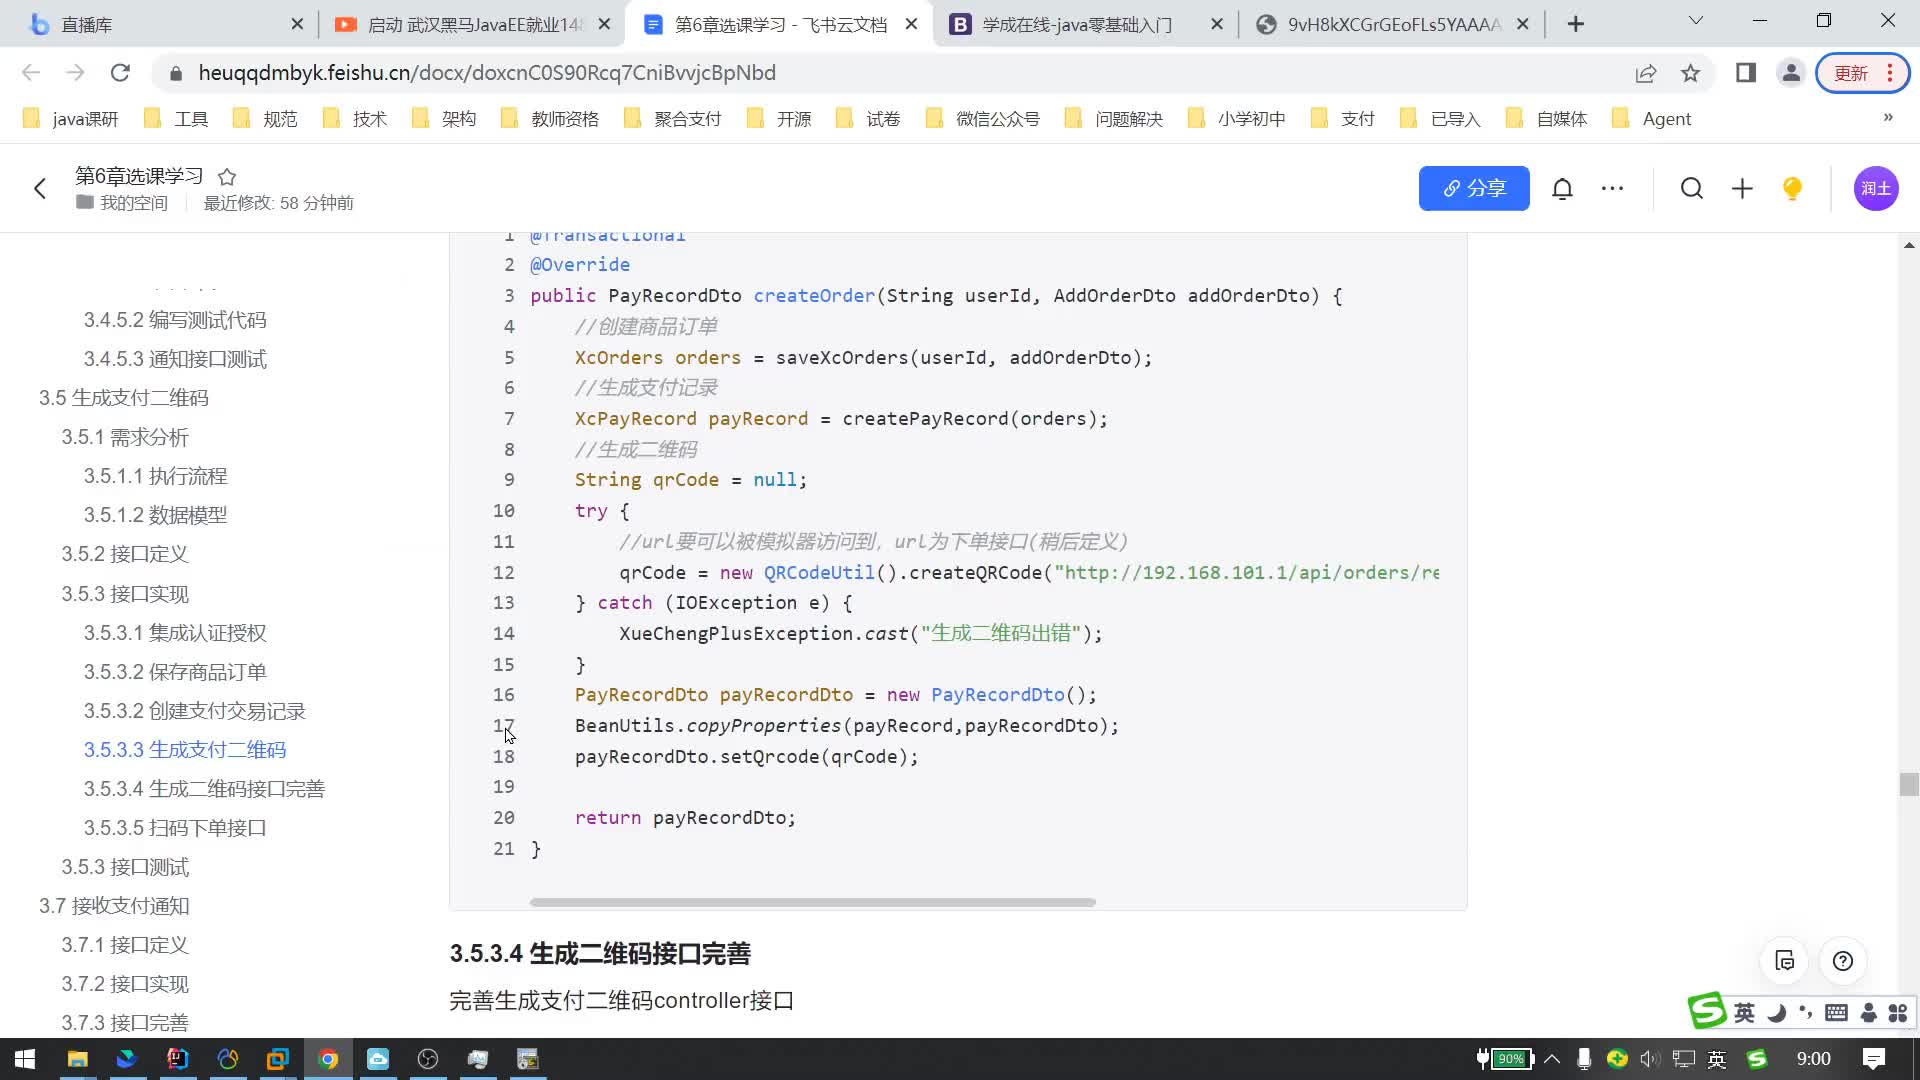The image size is (1920, 1080).
Task: Bookmark this page with star icon
Action: coord(1690,73)
